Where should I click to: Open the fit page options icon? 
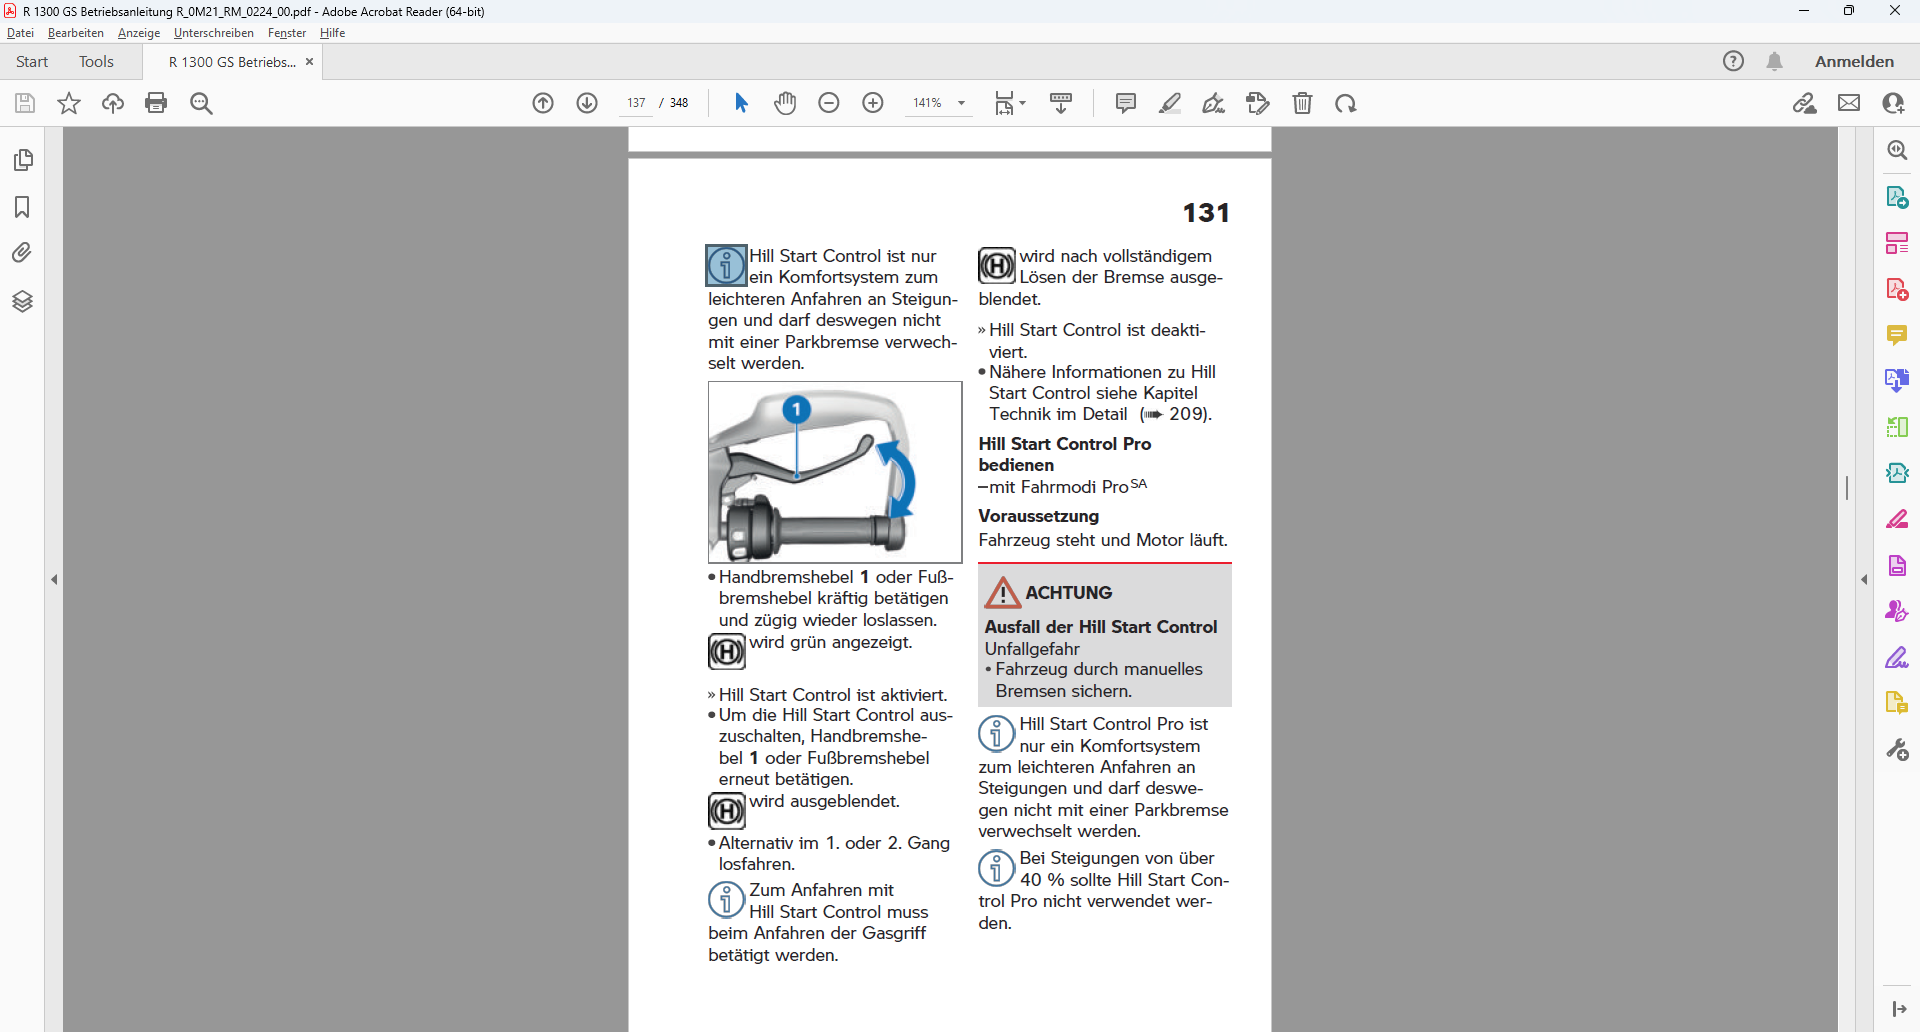(1010, 103)
